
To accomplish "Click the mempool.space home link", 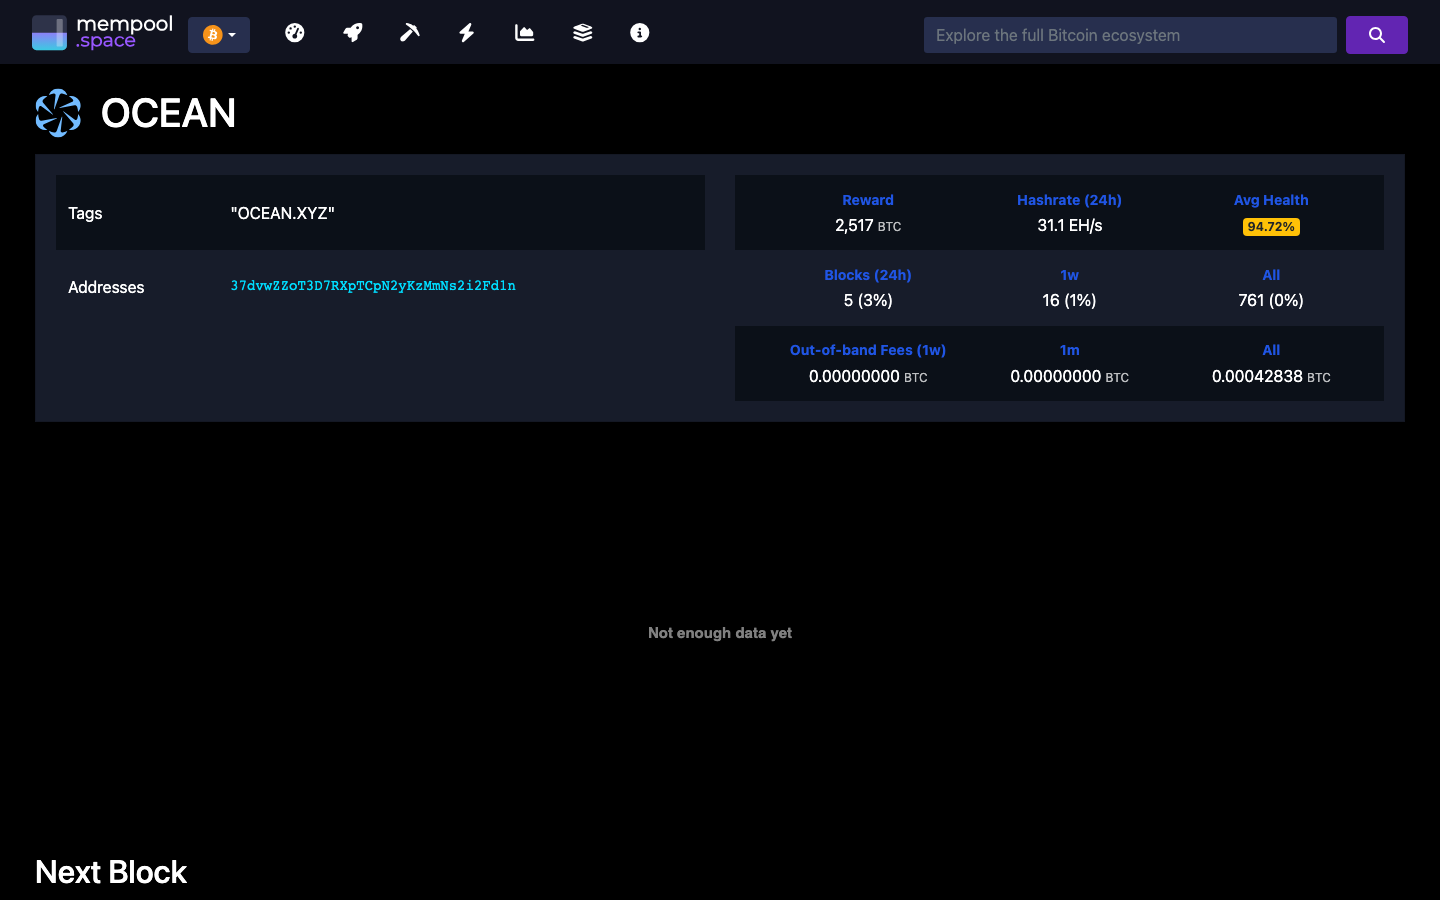I will click(101, 31).
